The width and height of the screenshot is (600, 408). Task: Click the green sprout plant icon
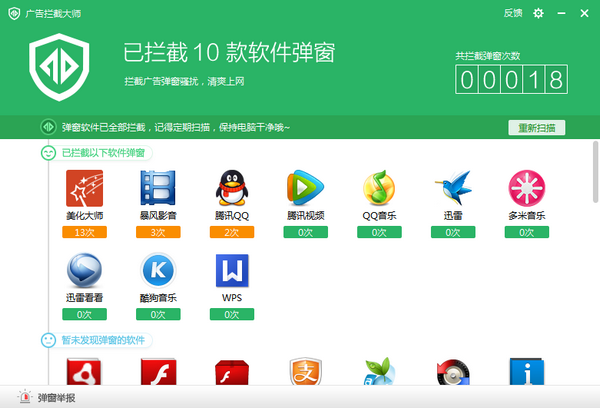point(379,371)
